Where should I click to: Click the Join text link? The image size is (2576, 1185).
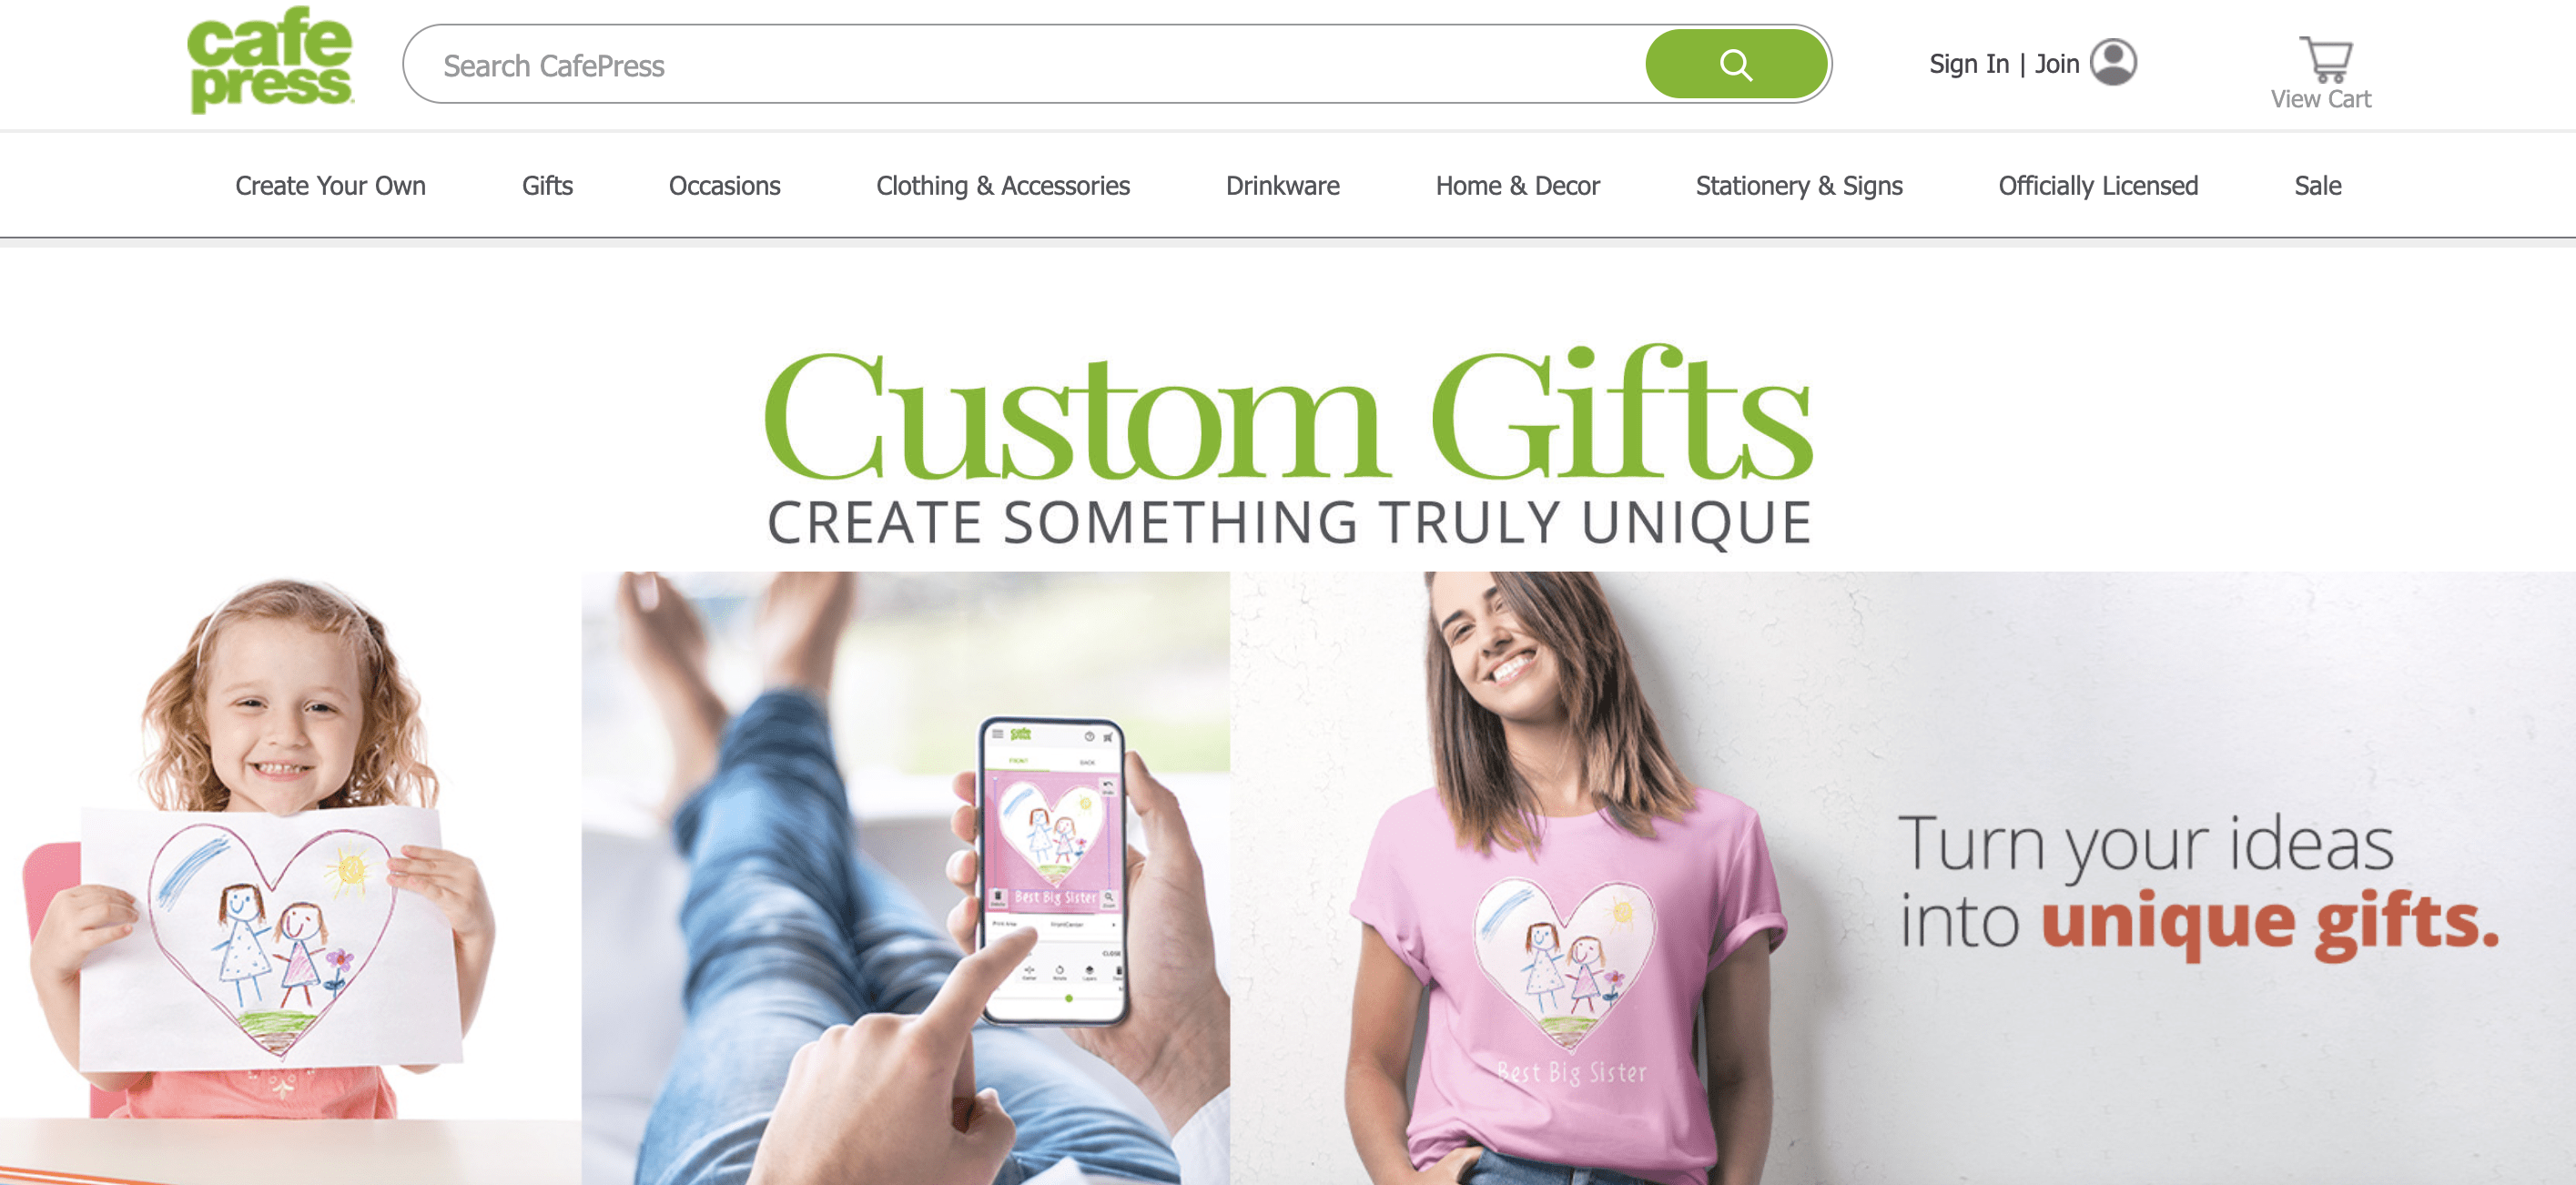[x=2057, y=63]
